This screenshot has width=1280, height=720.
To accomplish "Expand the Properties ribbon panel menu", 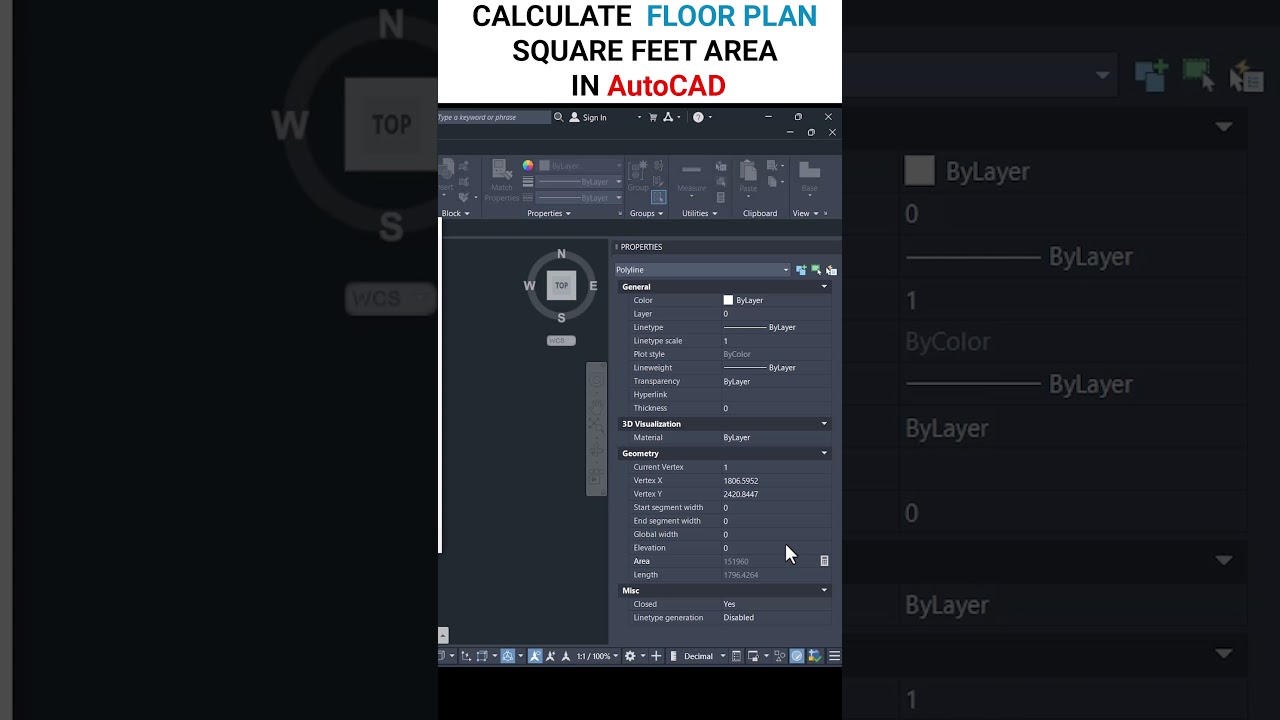I will pos(549,213).
